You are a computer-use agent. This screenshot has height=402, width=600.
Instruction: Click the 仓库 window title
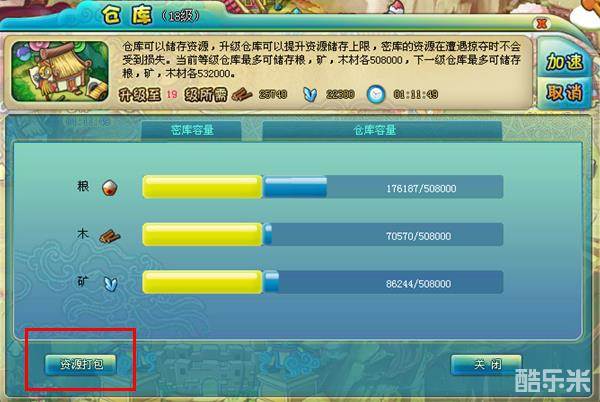click(x=126, y=16)
